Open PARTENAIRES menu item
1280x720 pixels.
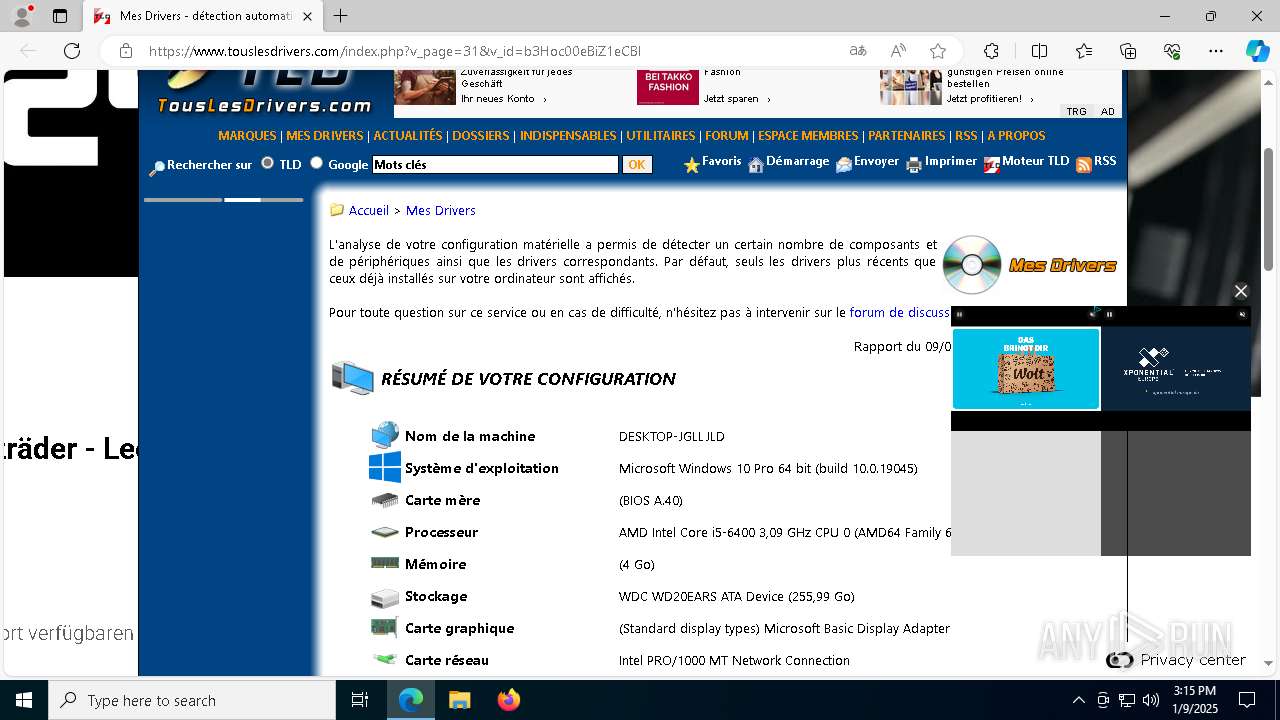tap(907, 136)
